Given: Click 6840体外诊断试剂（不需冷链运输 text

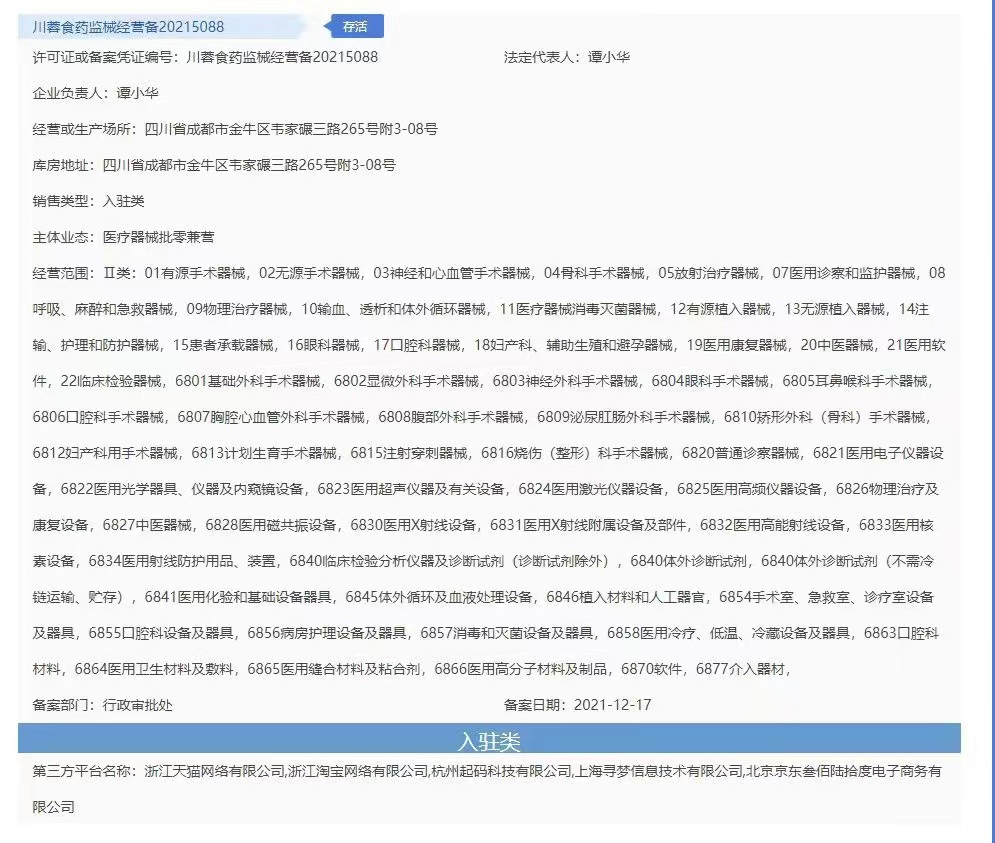Looking at the screenshot, I should 847,561.
